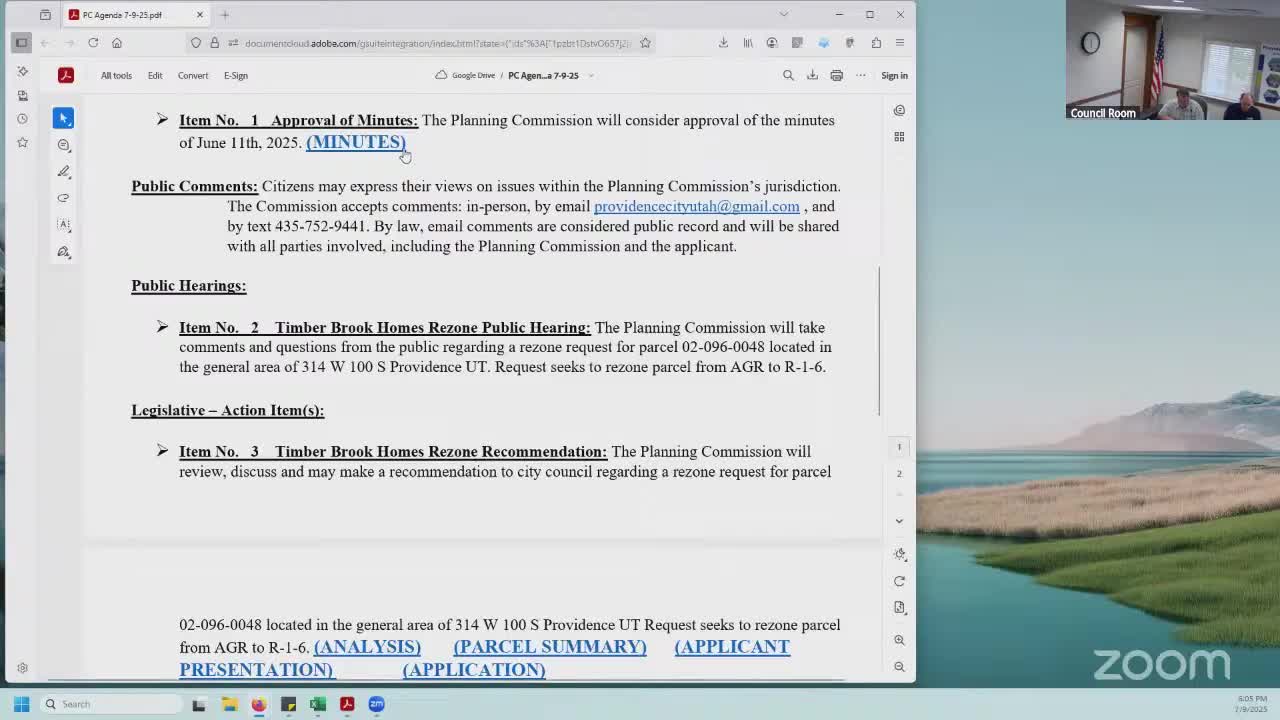Activate the freehand Draw tool
Image resolution: width=1280 pixels, height=720 pixels.
[x=63, y=198]
